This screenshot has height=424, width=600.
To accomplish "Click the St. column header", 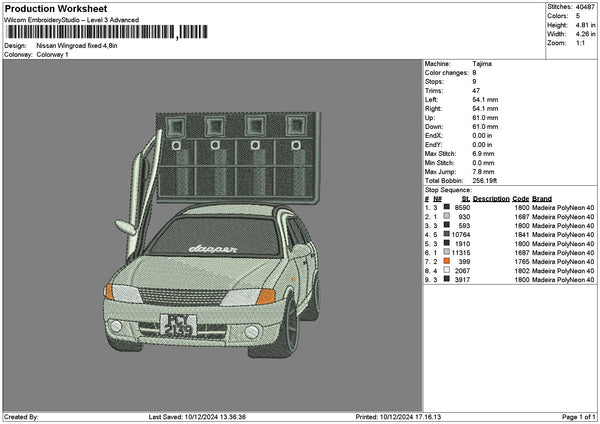I will point(465,198).
